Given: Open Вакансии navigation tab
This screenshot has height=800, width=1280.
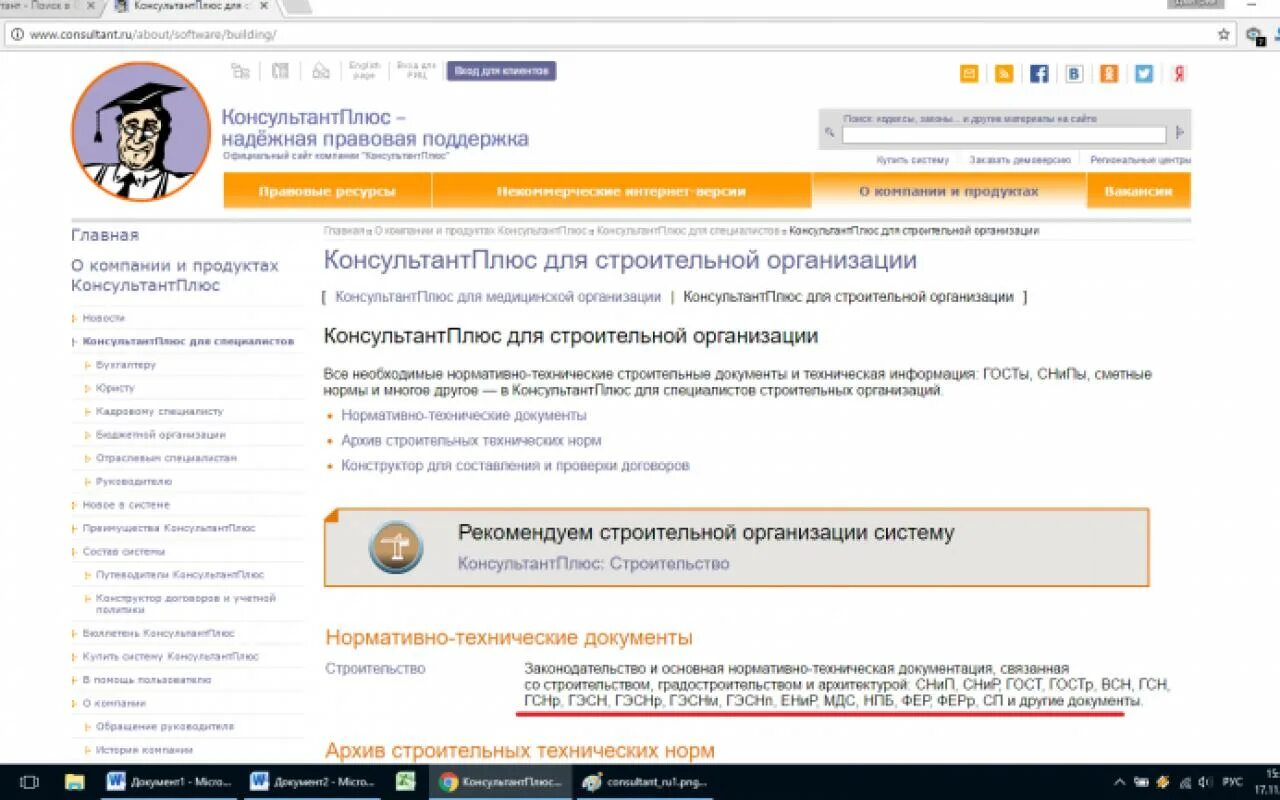Looking at the screenshot, I should [1138, 191].
